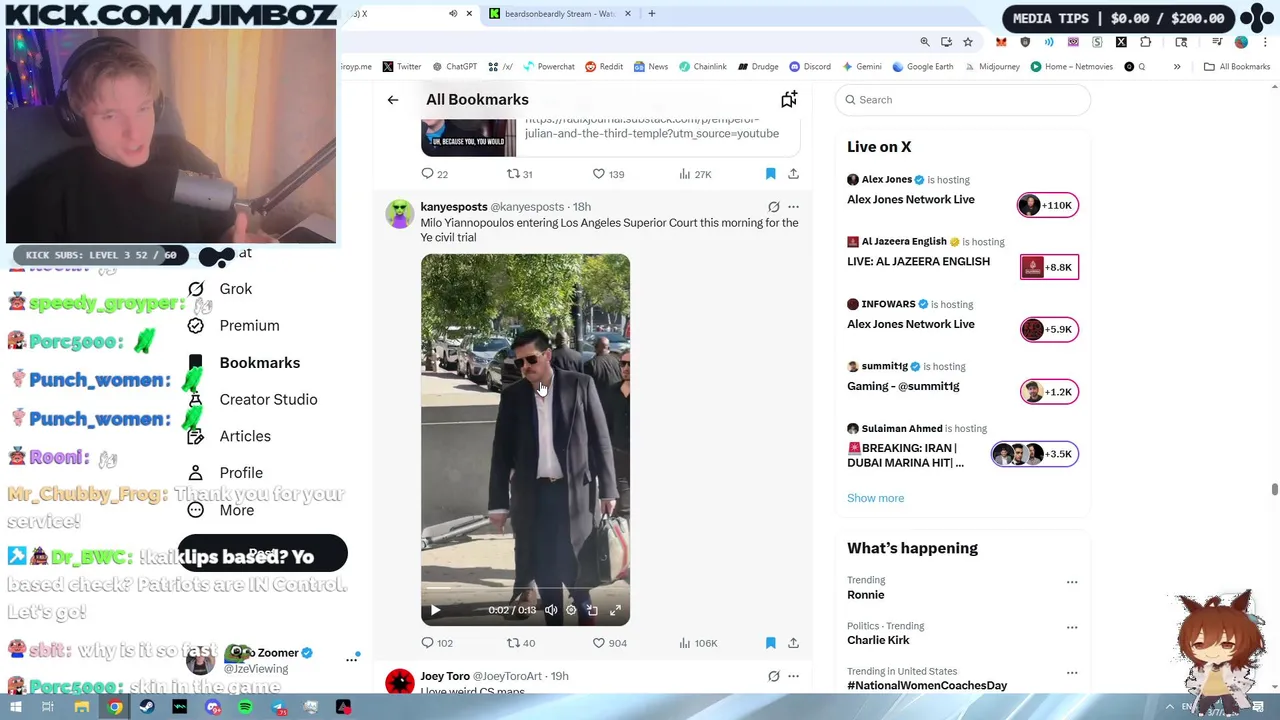Open Chrome zoom magnifier icon
Image resolution: width=1280 pixels, height=720 pixels.
[925, 42]
